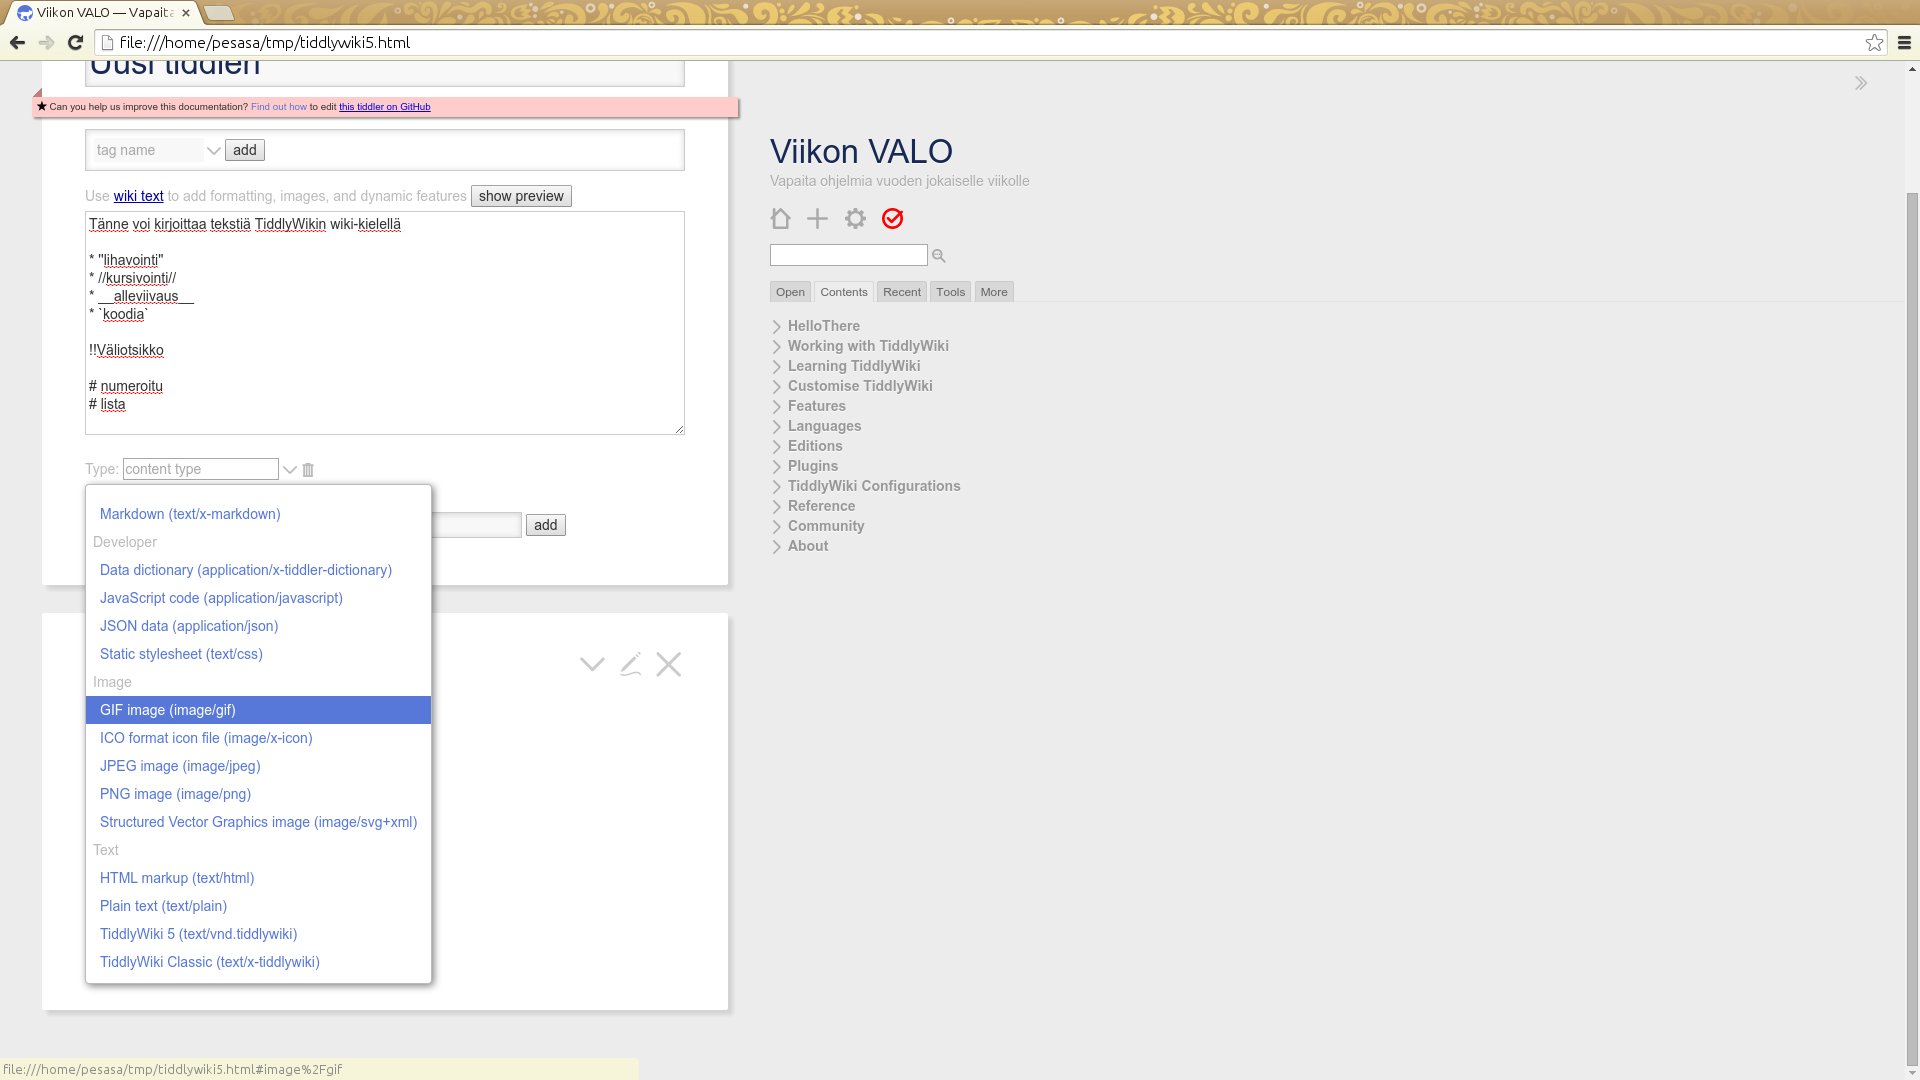The height and width of the screenshot is (1080, 1920).
Task: Select HTML markup (text/html)
Action: tap(258, 878)
